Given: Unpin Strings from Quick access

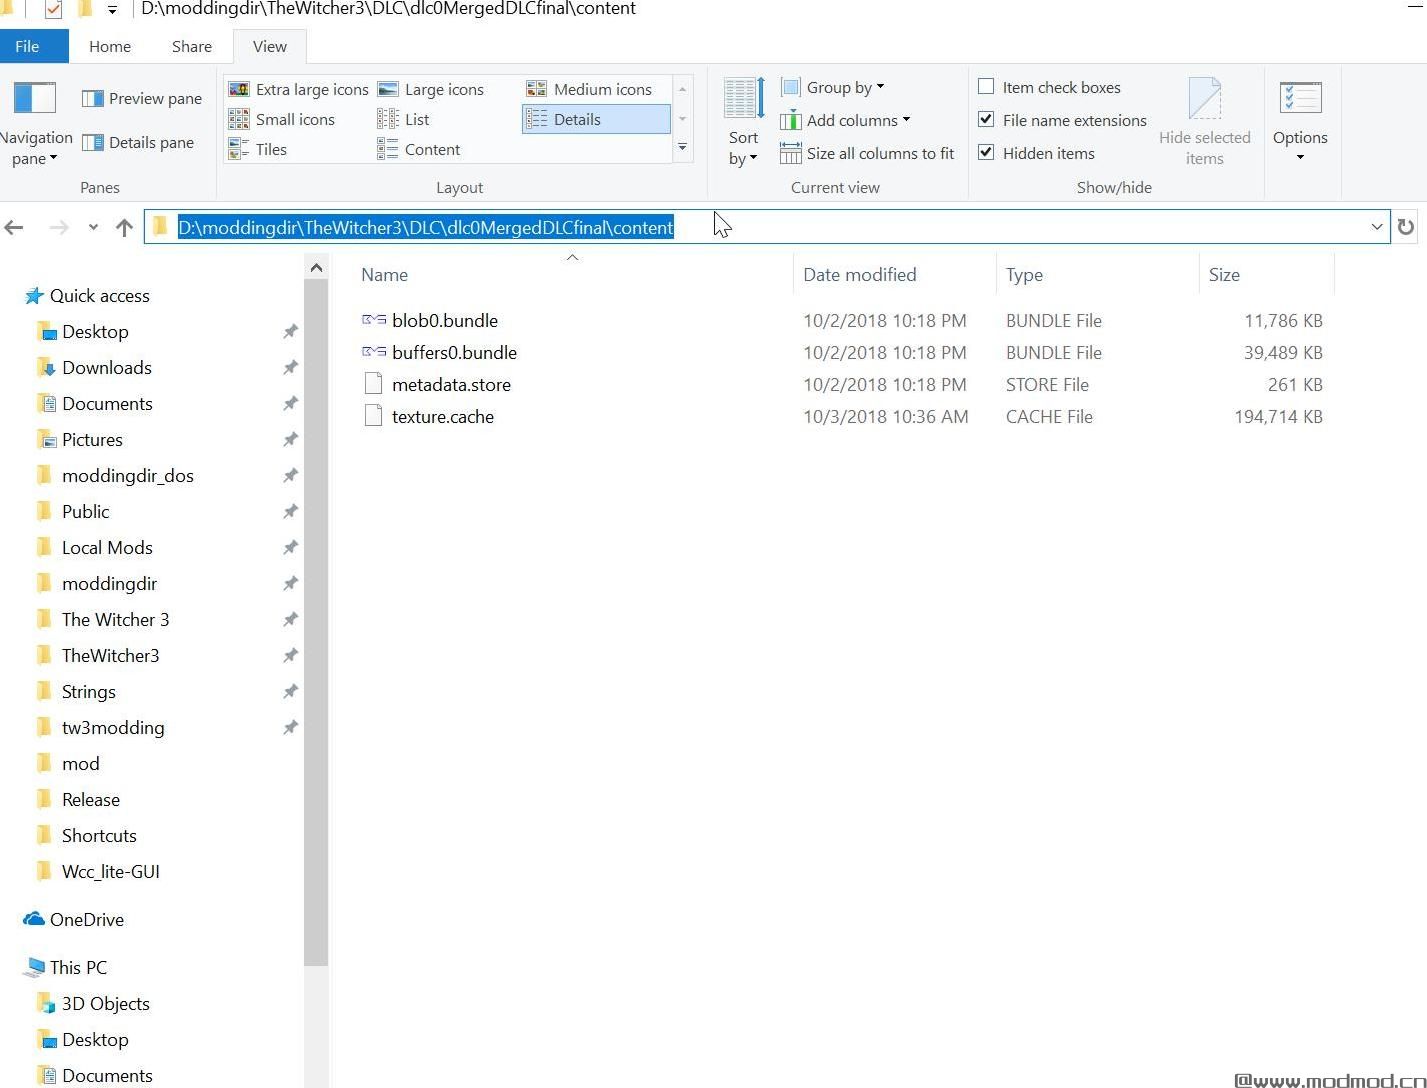Looking at the screenshot, I should point(290,691).
